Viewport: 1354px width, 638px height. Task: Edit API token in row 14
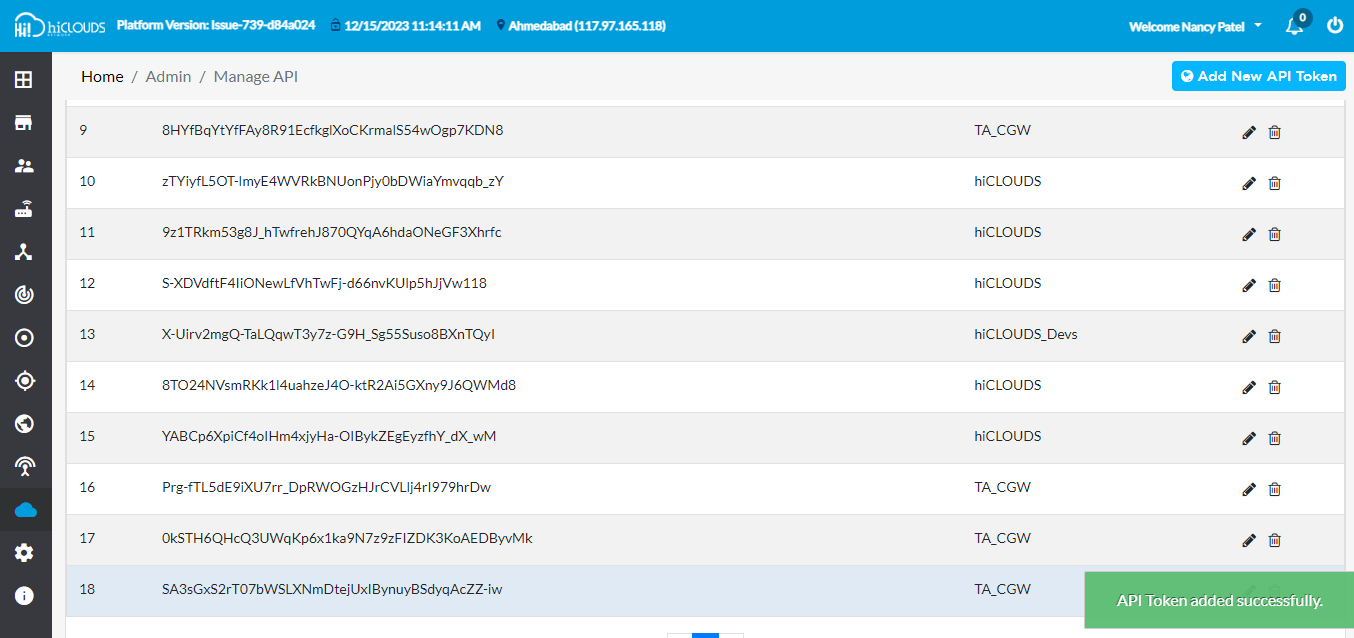tap(1248, 387)
